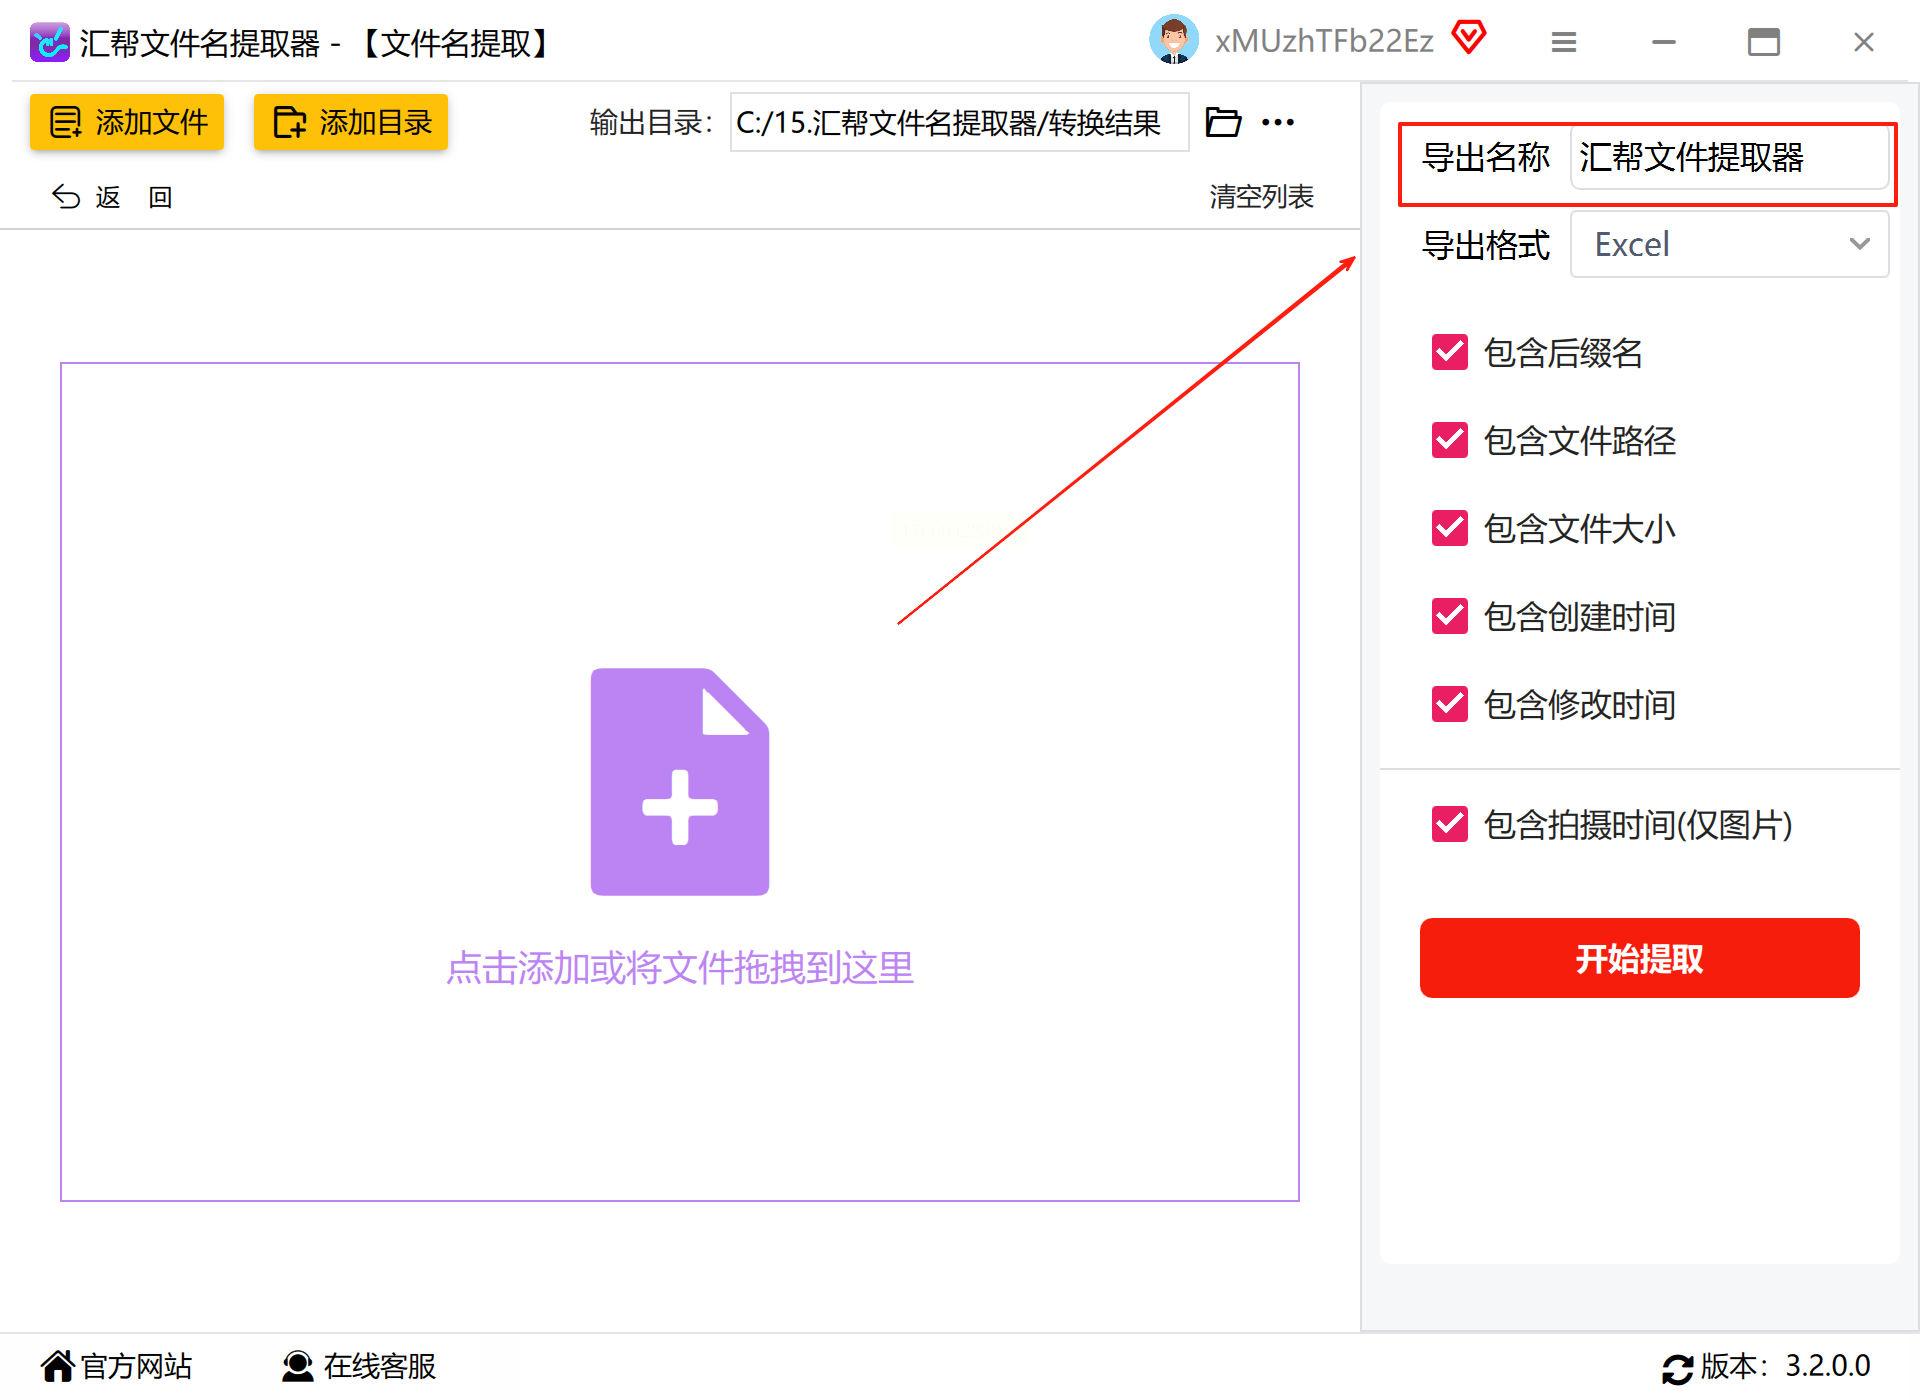
Task: Disable 包含拍摄时间(仅图片) option
Action: (x=1449, y=824)
